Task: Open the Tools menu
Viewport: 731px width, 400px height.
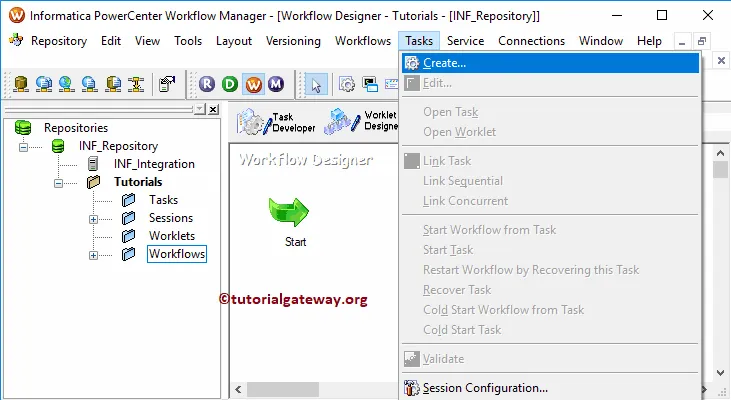Action: 188,41
